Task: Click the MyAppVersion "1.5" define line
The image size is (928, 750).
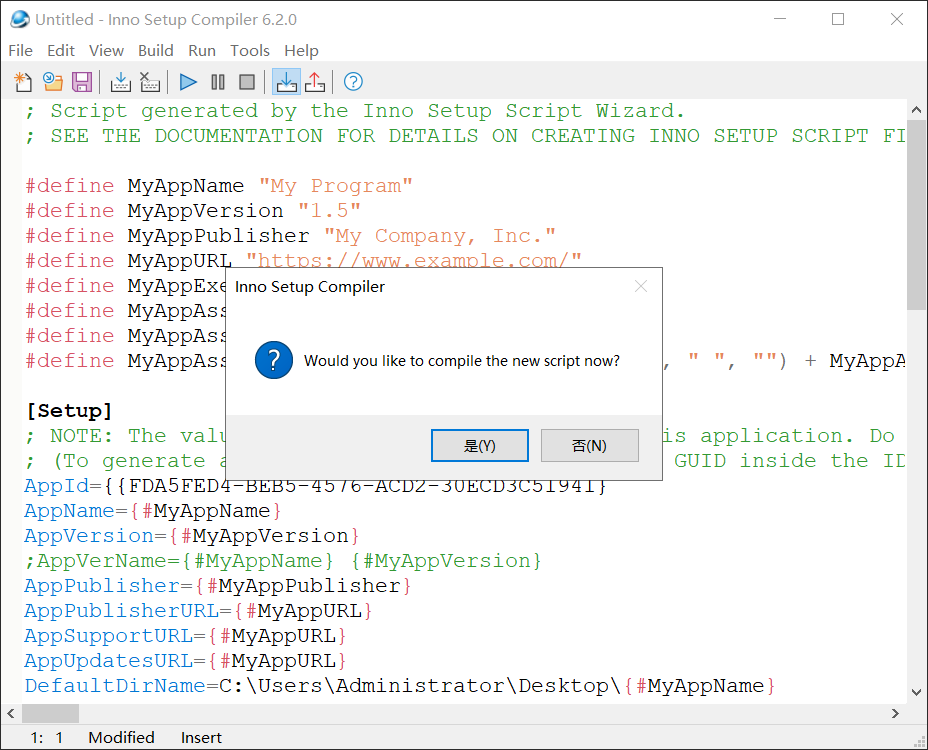Action: (x=193, y=211)
